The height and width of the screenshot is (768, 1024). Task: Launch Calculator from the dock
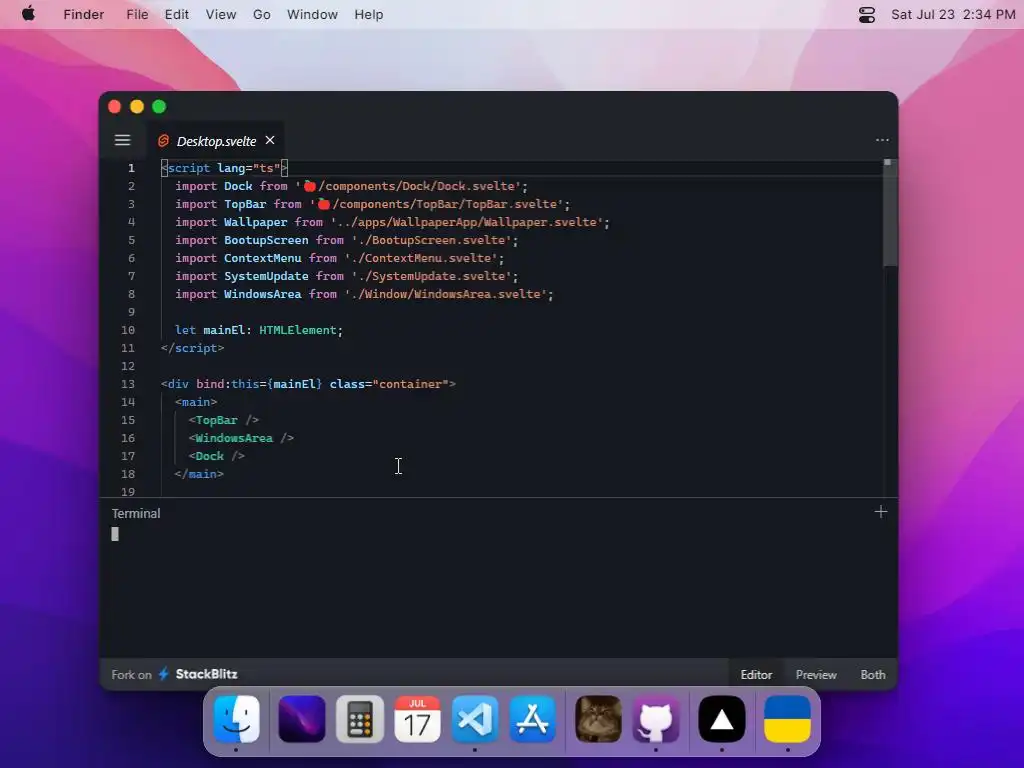coord(360,720)
